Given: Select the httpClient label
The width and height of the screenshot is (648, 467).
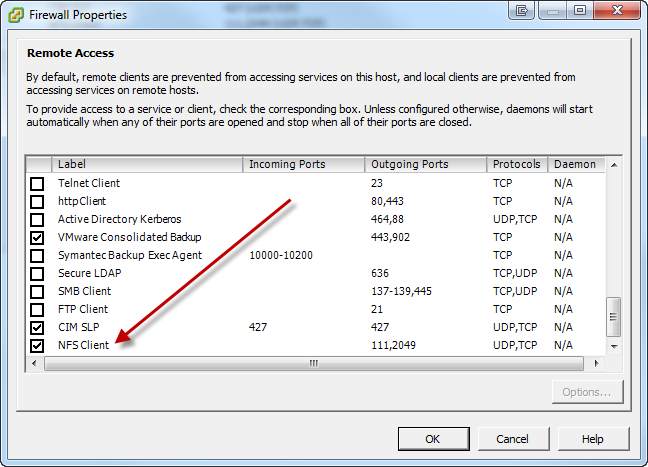Looking at the screenshot, I should (82, 201).
